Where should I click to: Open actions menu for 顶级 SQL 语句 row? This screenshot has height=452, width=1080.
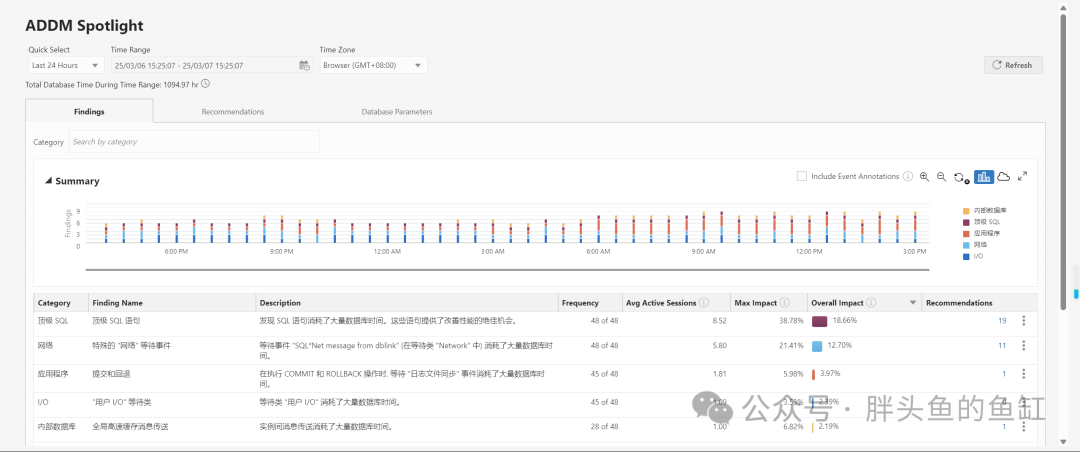click(1024, 320)
